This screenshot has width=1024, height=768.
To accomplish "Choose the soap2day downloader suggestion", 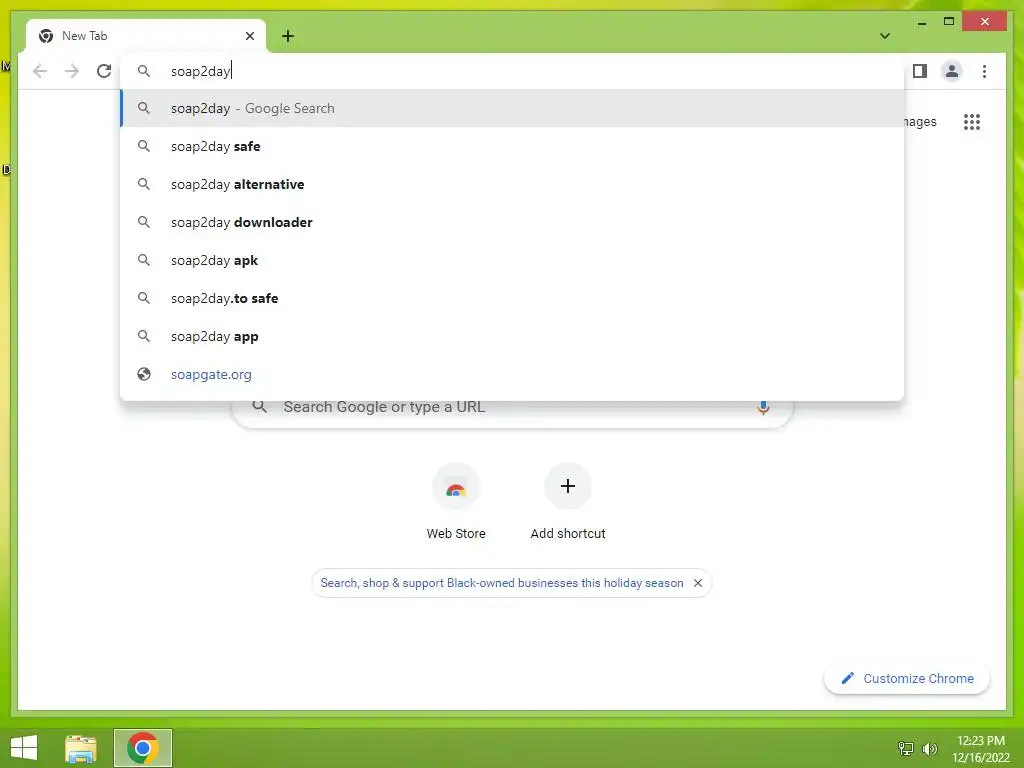I will coord(513,222).
